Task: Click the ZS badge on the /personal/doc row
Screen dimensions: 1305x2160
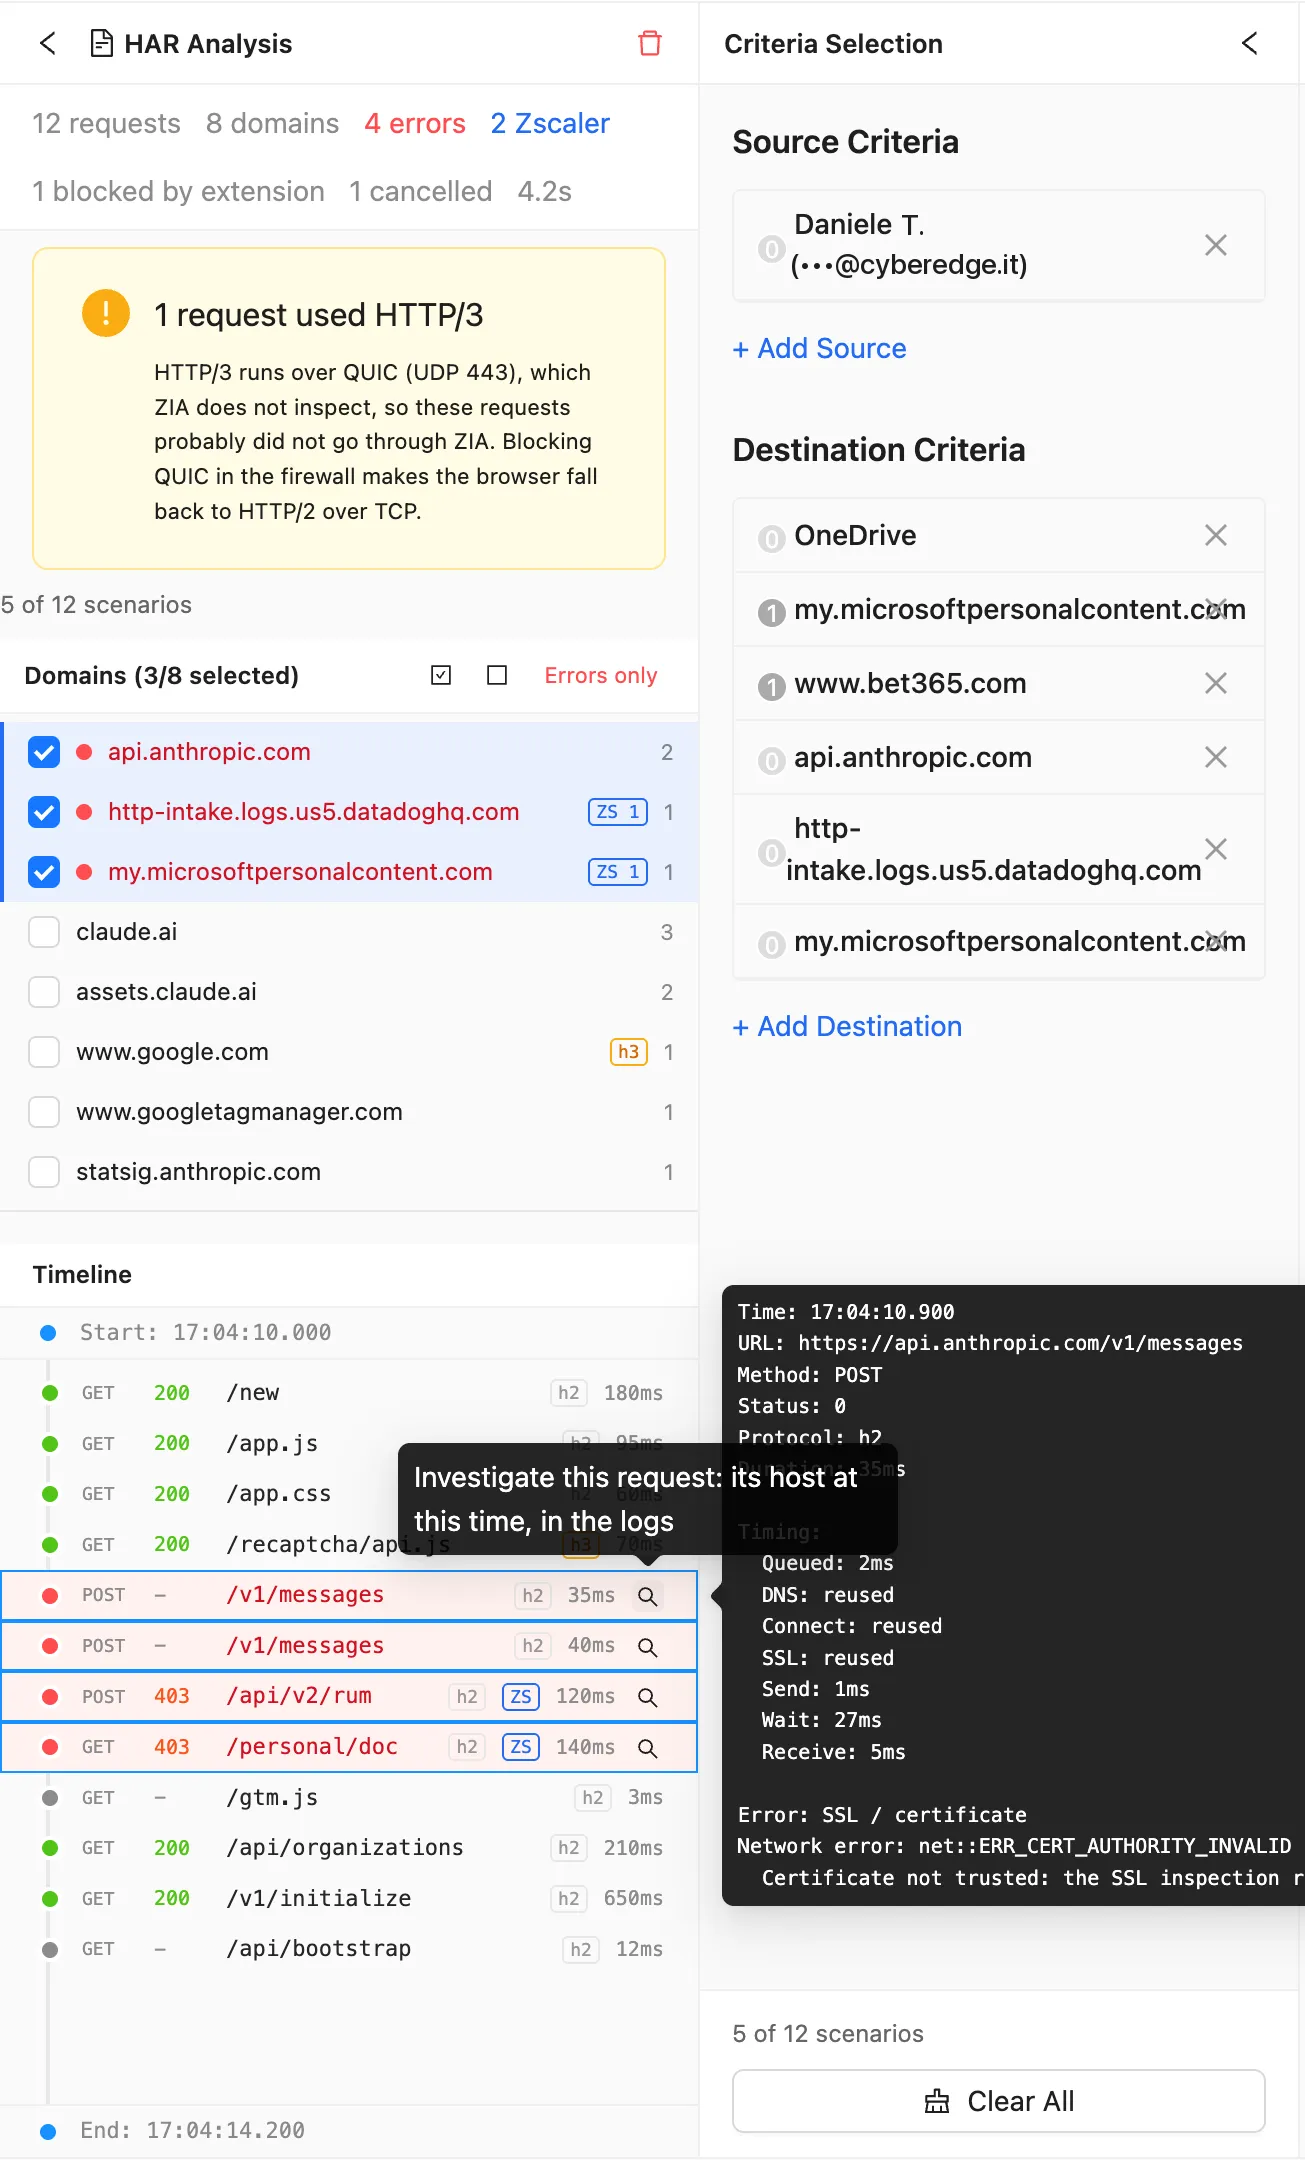Action: pos(521,1747)
